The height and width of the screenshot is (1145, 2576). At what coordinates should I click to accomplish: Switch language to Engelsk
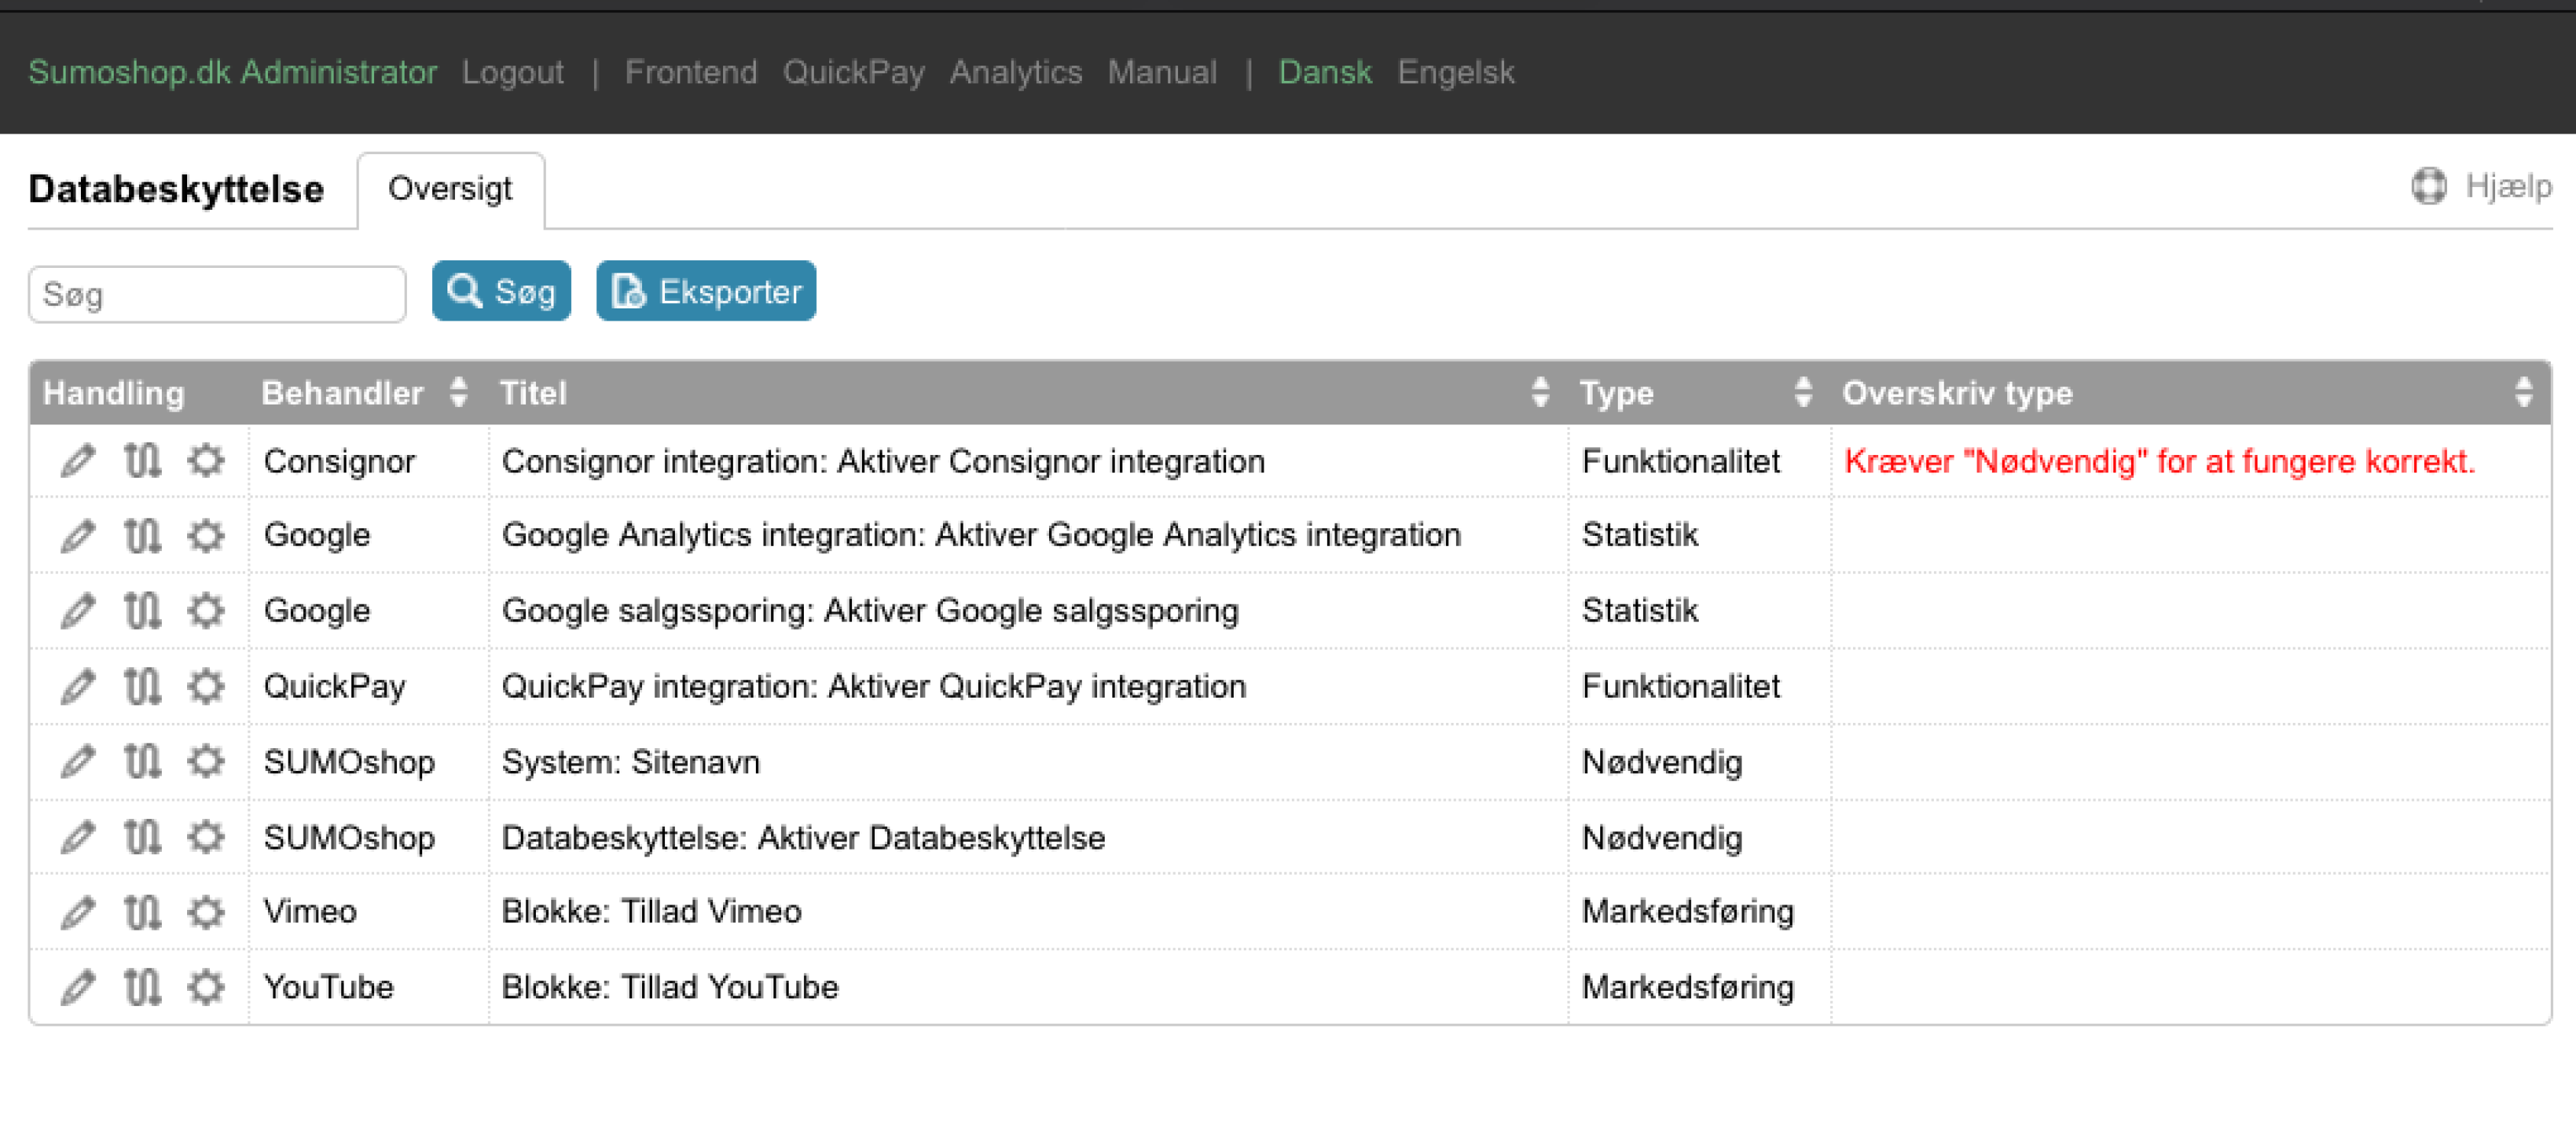(1455, 72)
